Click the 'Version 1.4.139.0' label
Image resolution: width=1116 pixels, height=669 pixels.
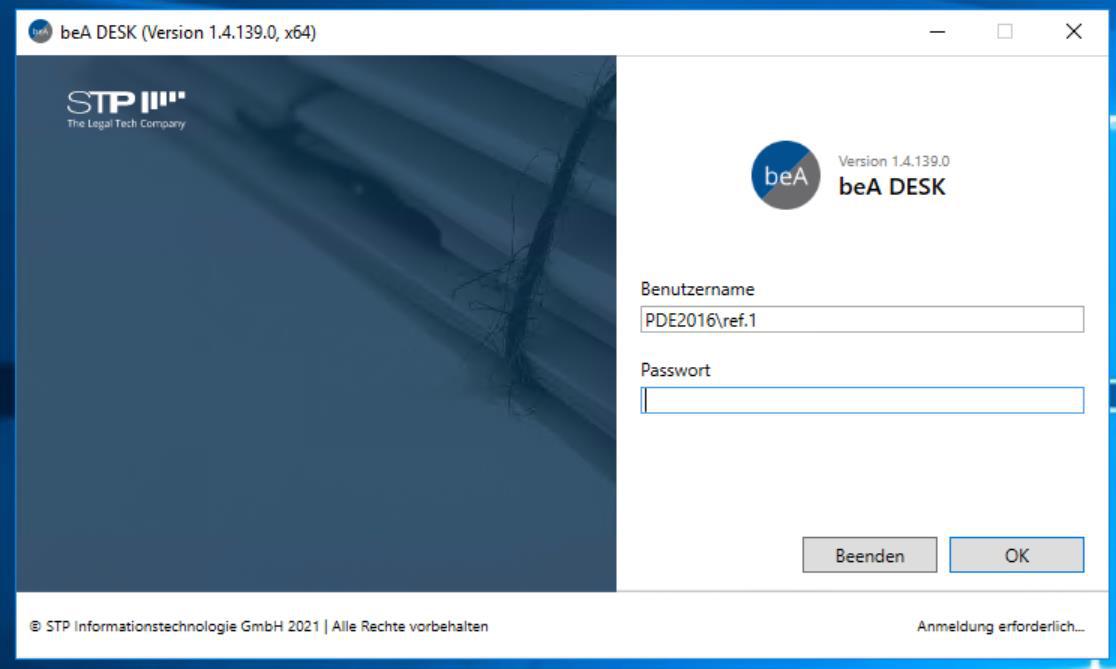coord(894,162)
